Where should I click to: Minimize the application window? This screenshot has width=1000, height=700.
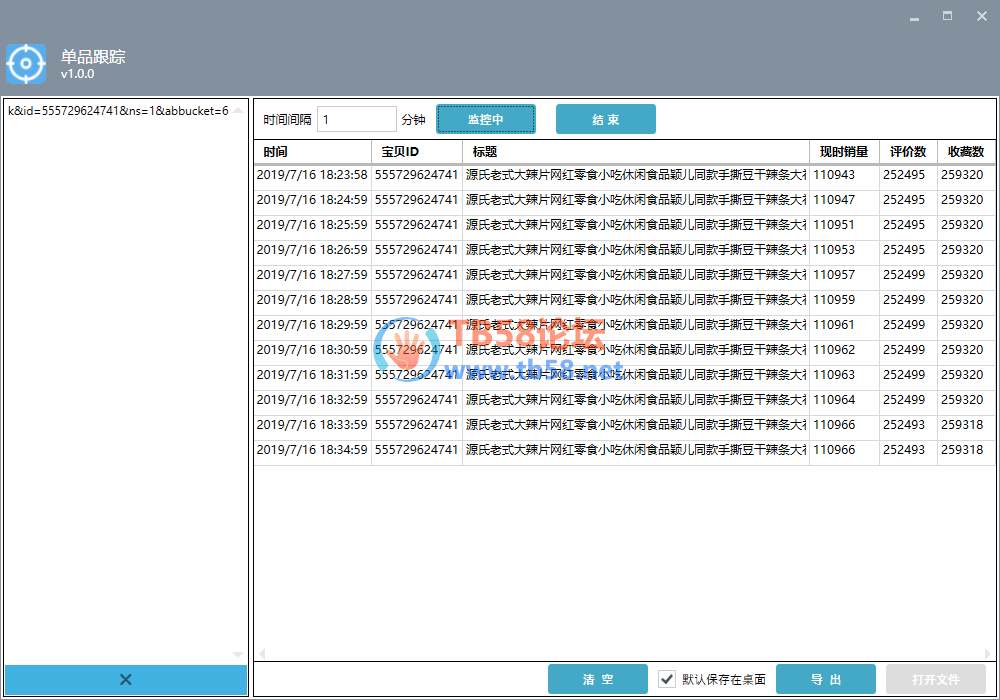(915, 17)
